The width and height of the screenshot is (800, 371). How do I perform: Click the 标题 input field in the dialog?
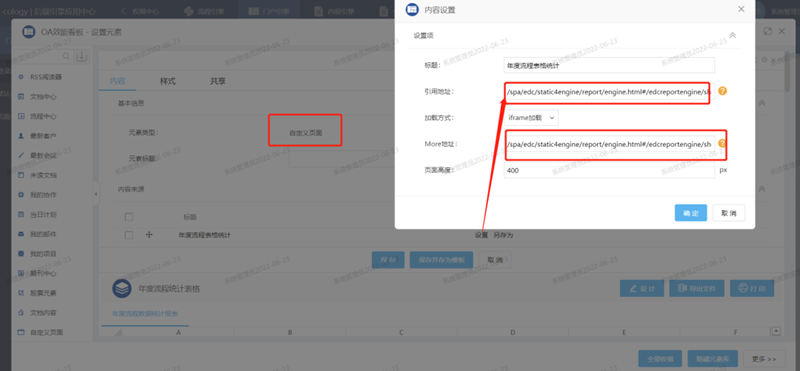(x=609, y=65)
